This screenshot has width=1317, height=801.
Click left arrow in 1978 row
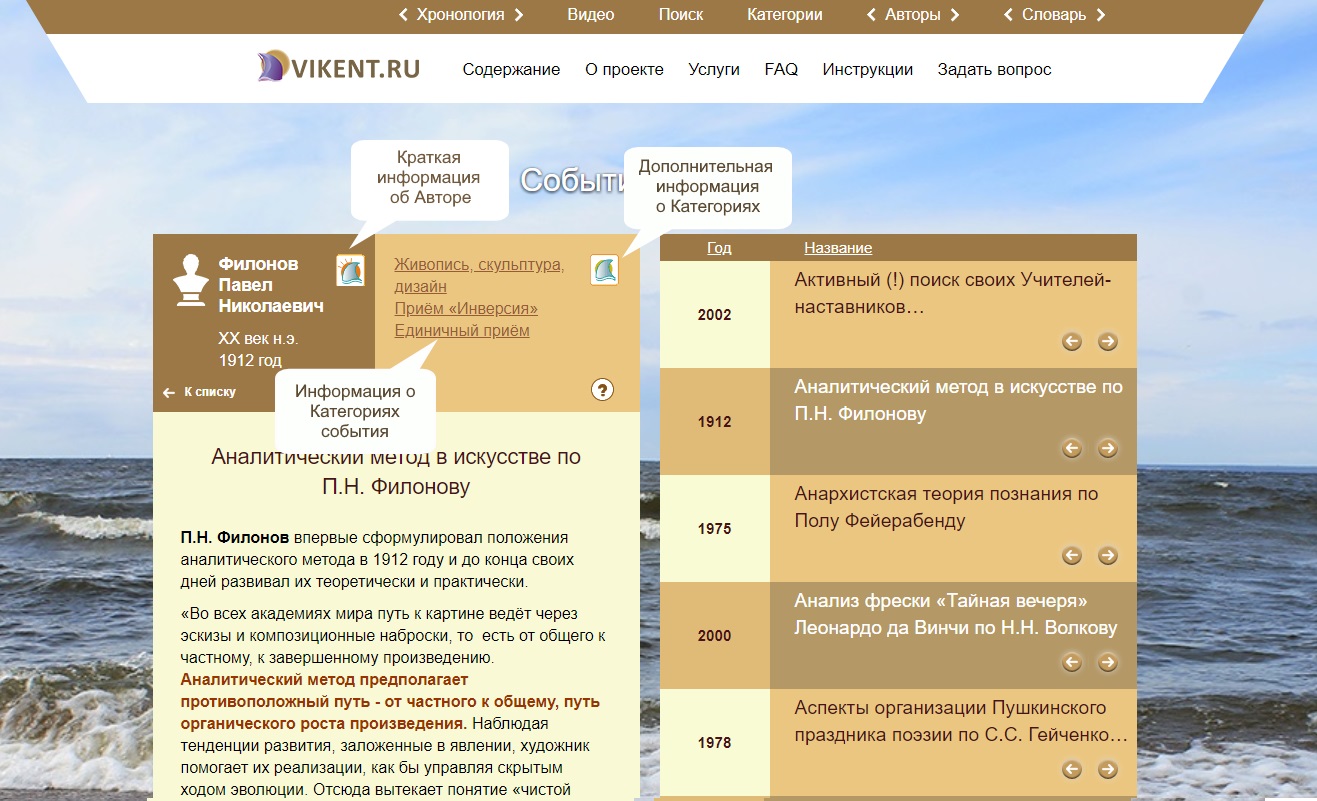[1072, 770]
